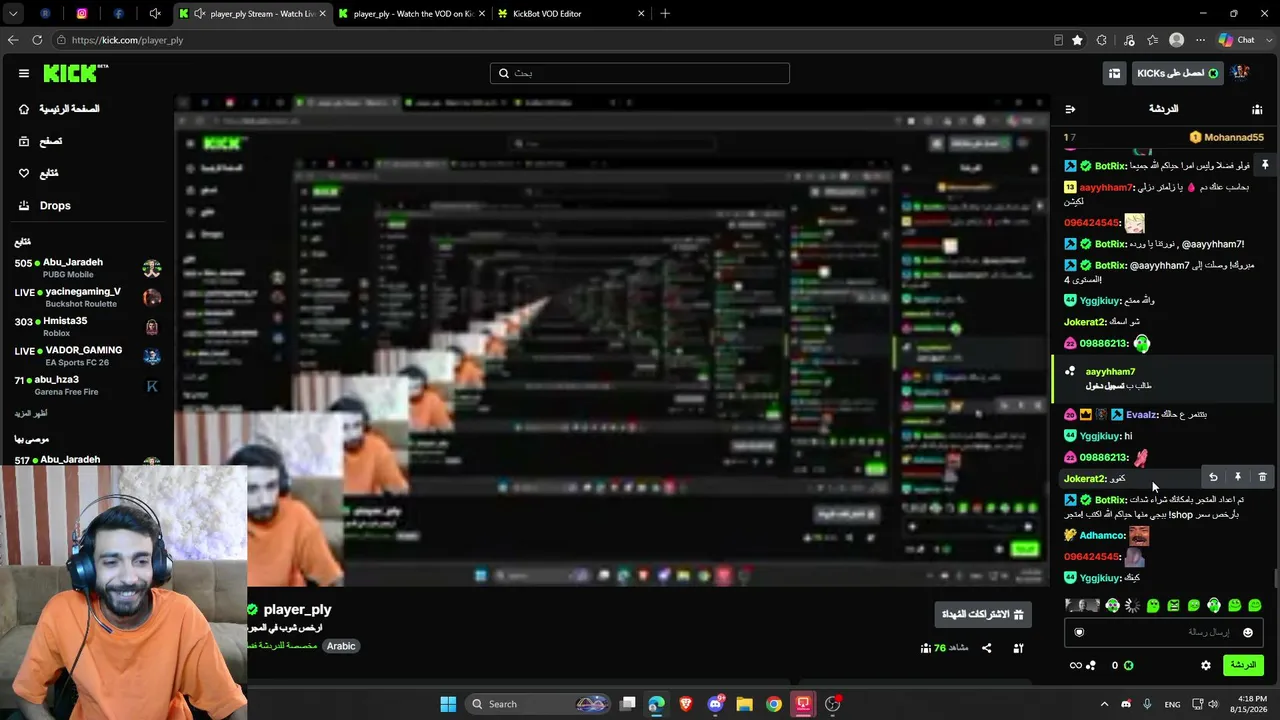Open the Kick hamburger menu

coord(24,73)
